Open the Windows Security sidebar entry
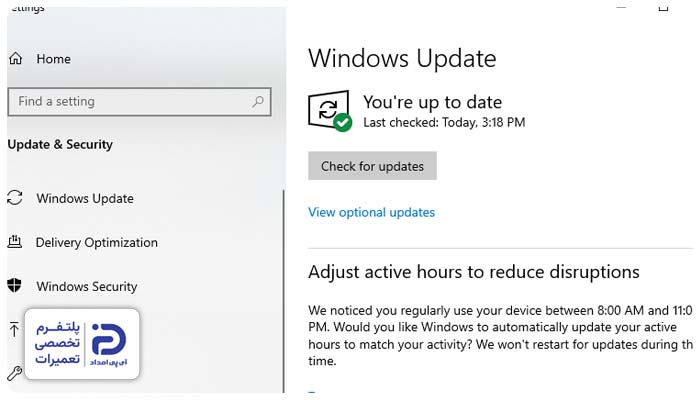This screenshot has width=700, height=400. pyautogui.click(x=87, y=286)
